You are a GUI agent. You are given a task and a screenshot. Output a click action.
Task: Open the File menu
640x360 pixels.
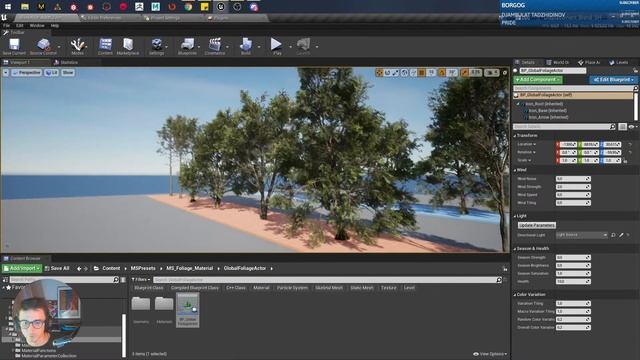(7, 25)
